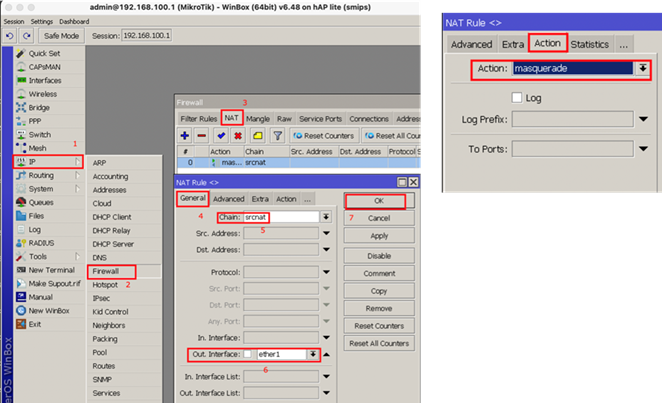Click the Session address field

[x=147, y=35]
